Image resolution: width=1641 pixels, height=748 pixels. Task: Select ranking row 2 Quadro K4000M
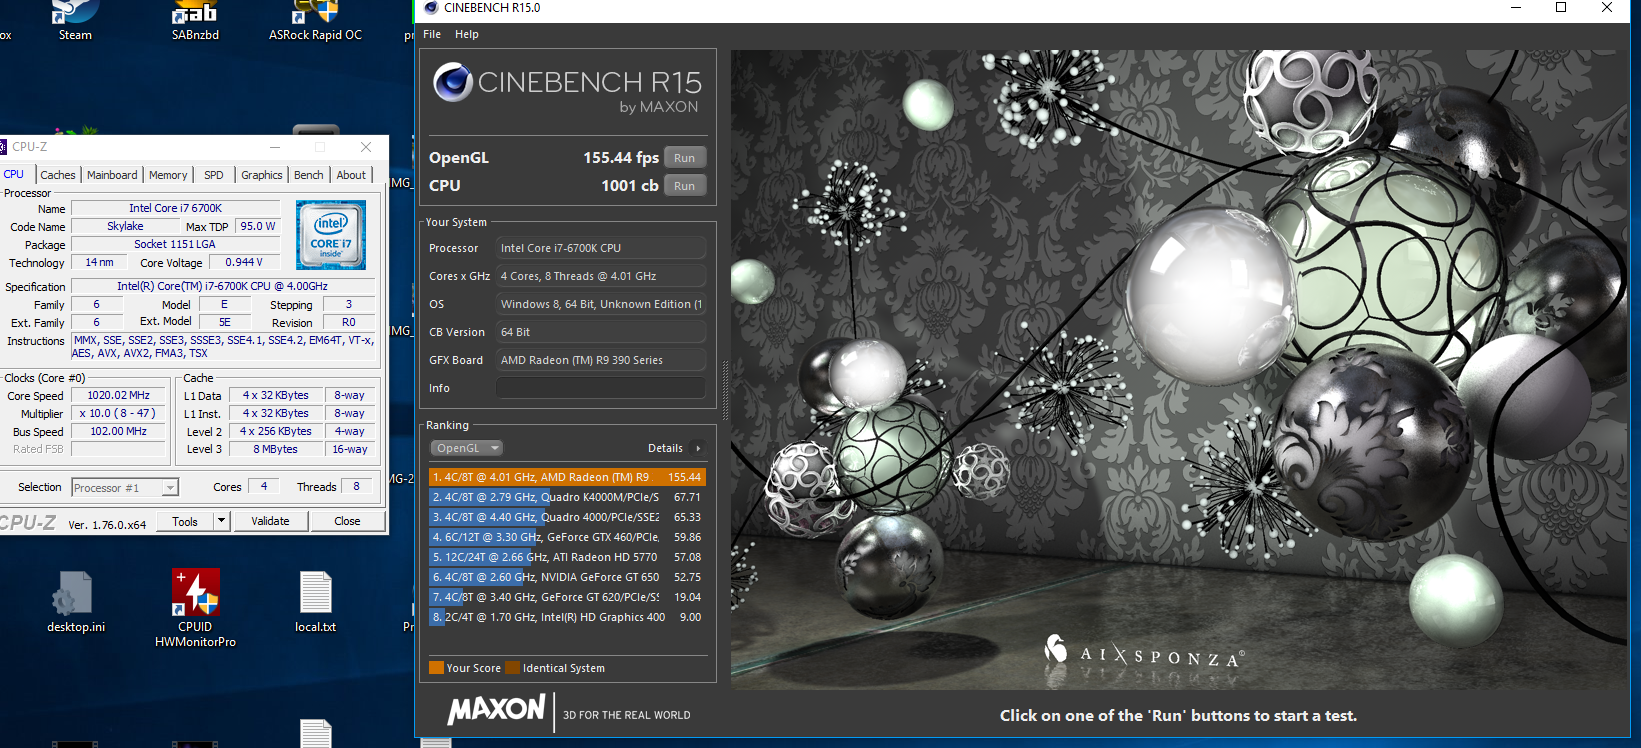pos(567,497)
